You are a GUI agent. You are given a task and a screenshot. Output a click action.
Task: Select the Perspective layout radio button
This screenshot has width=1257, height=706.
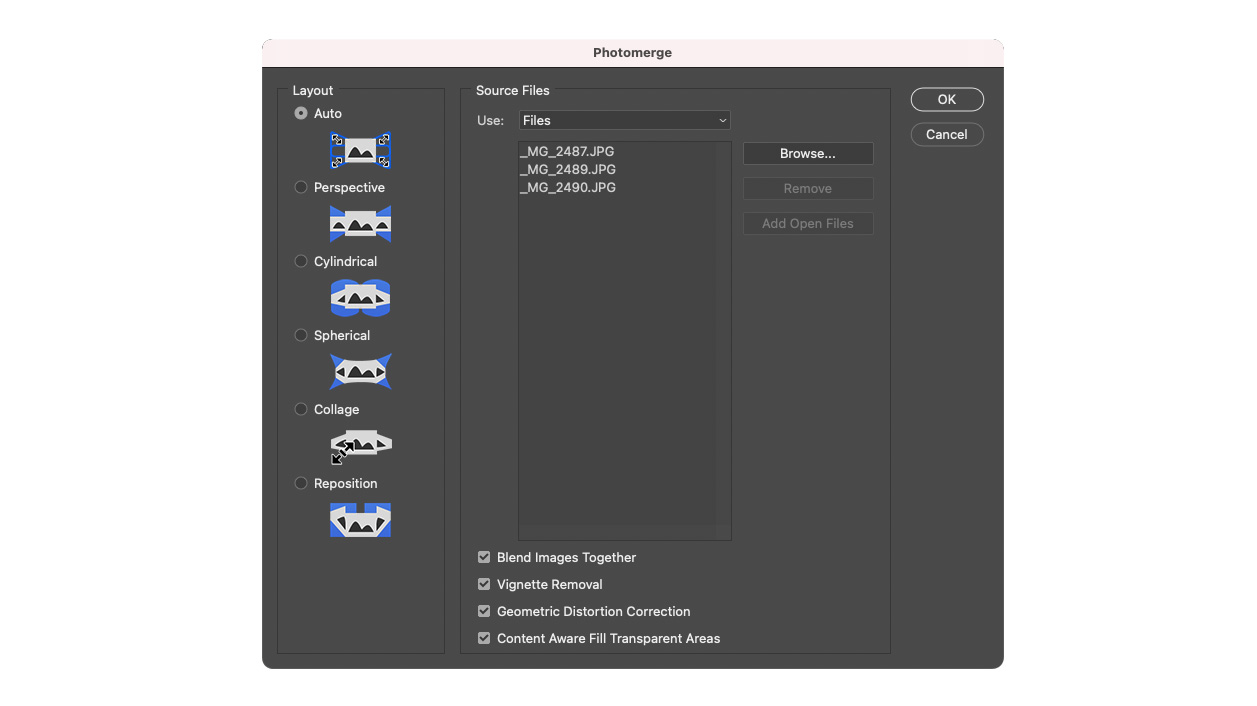pyautogui.click(x=301, y=187)
